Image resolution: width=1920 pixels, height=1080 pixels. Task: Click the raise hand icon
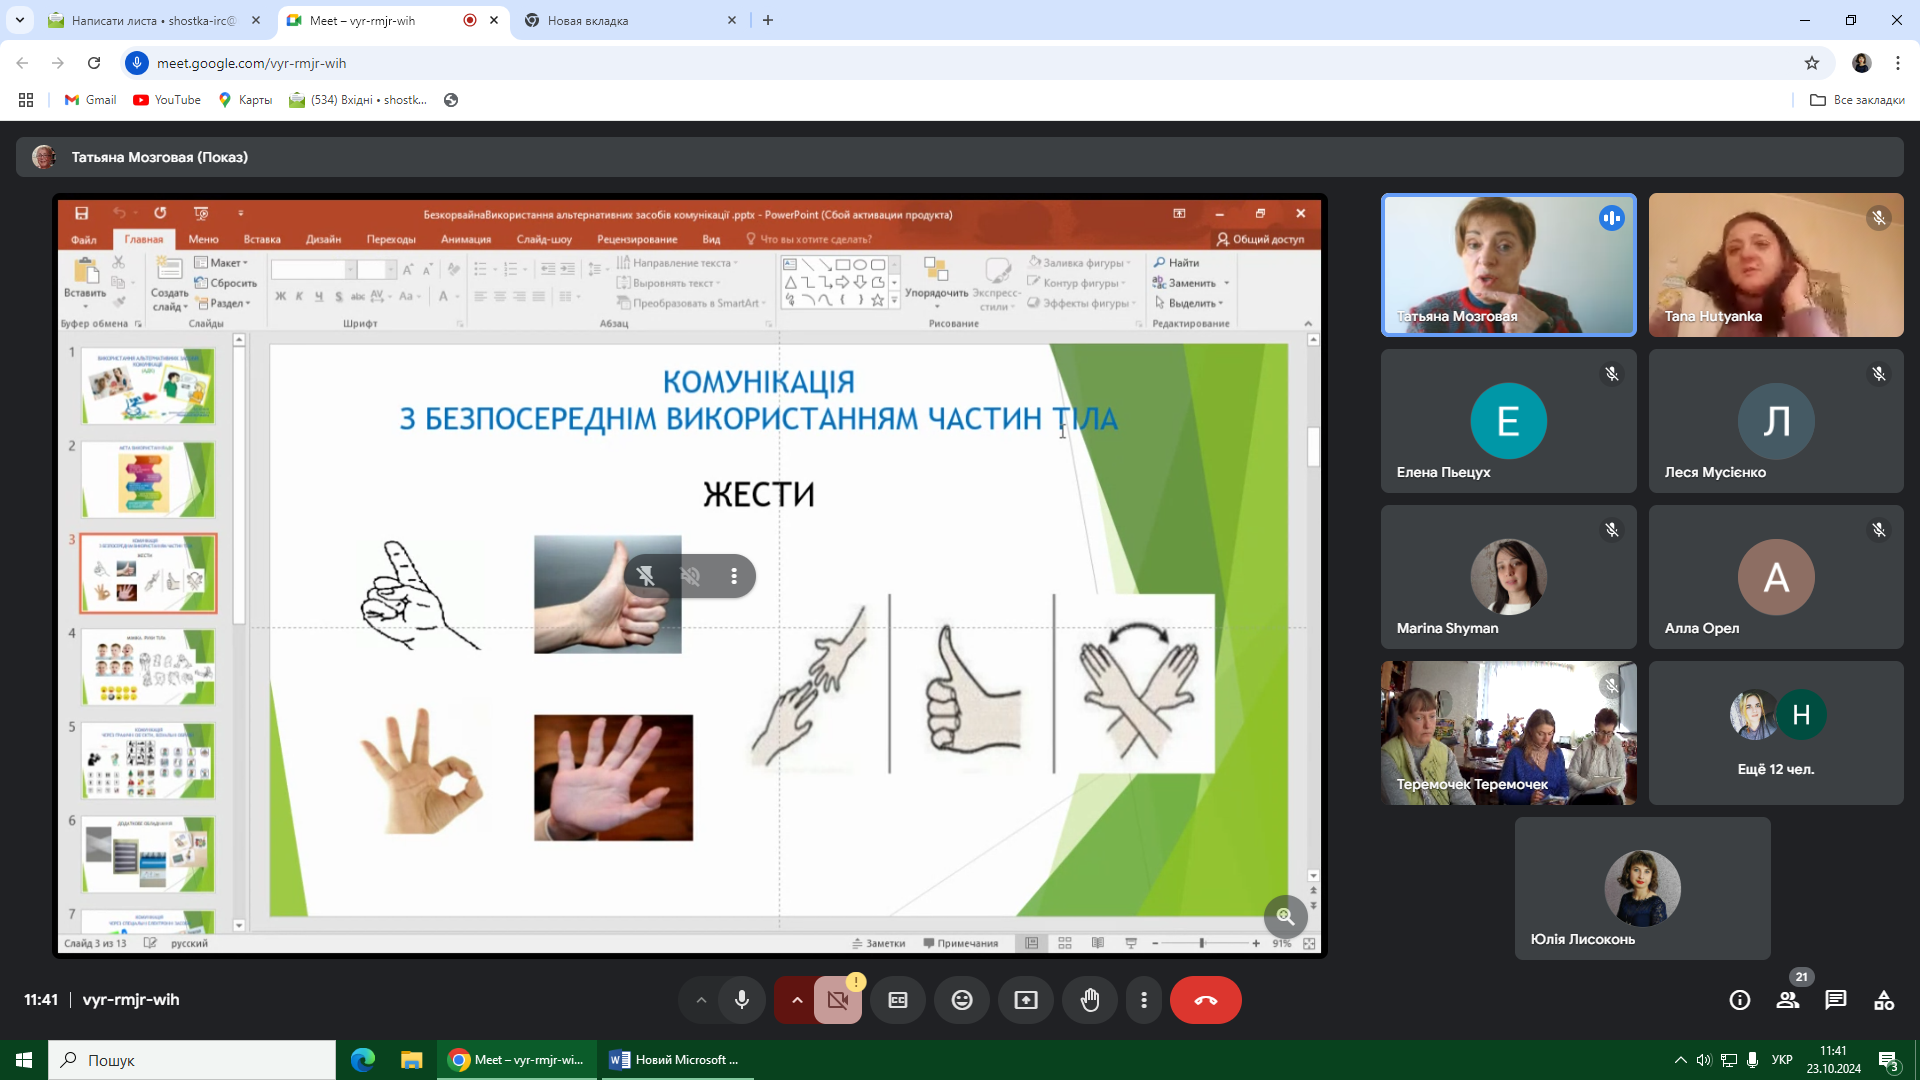pos(1090,1000)
